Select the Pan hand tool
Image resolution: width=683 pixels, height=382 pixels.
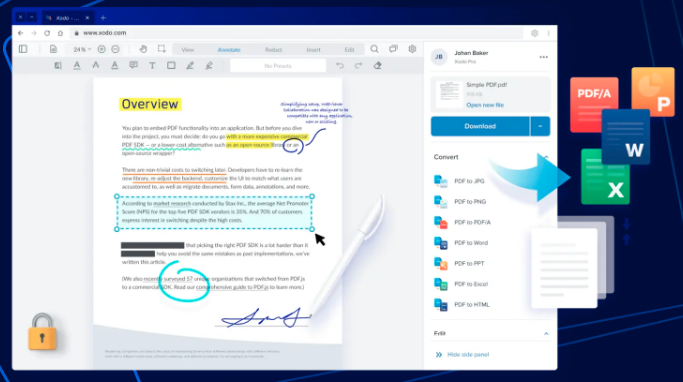pyautogui.click(x=143, y=49)
